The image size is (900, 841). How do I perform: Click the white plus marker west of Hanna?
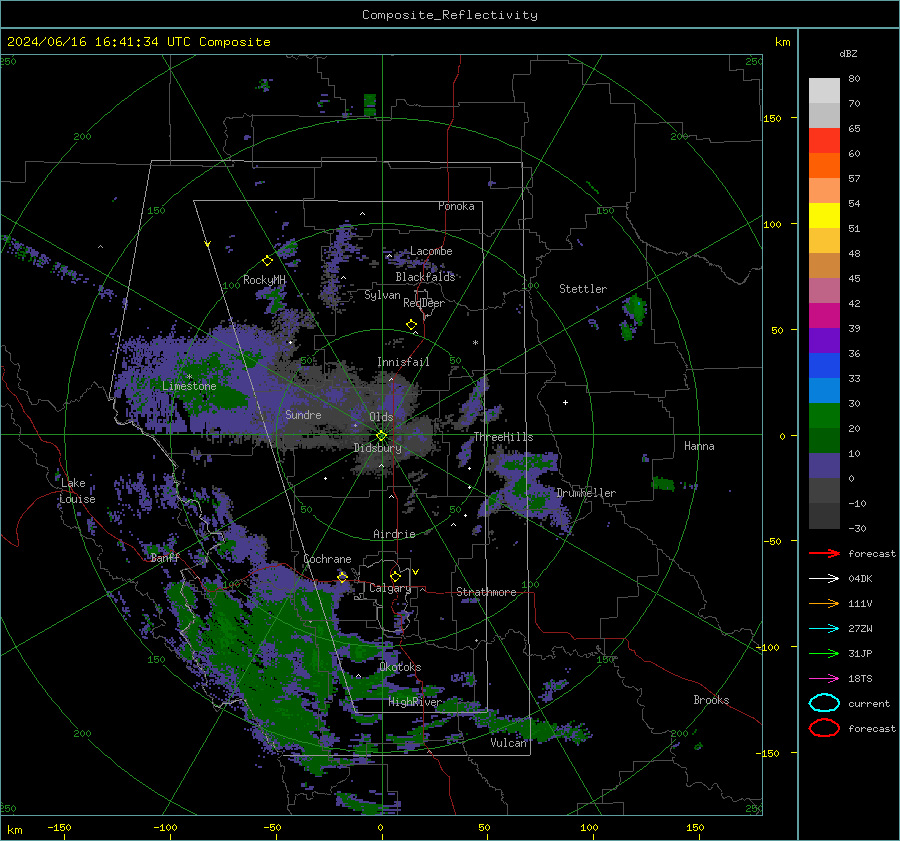(x=565, y=402)
